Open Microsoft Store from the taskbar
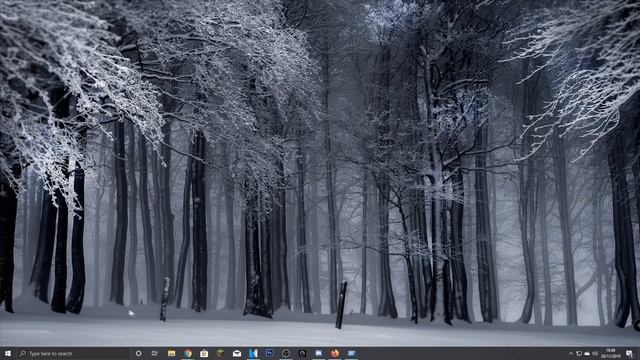 (204, 353)
